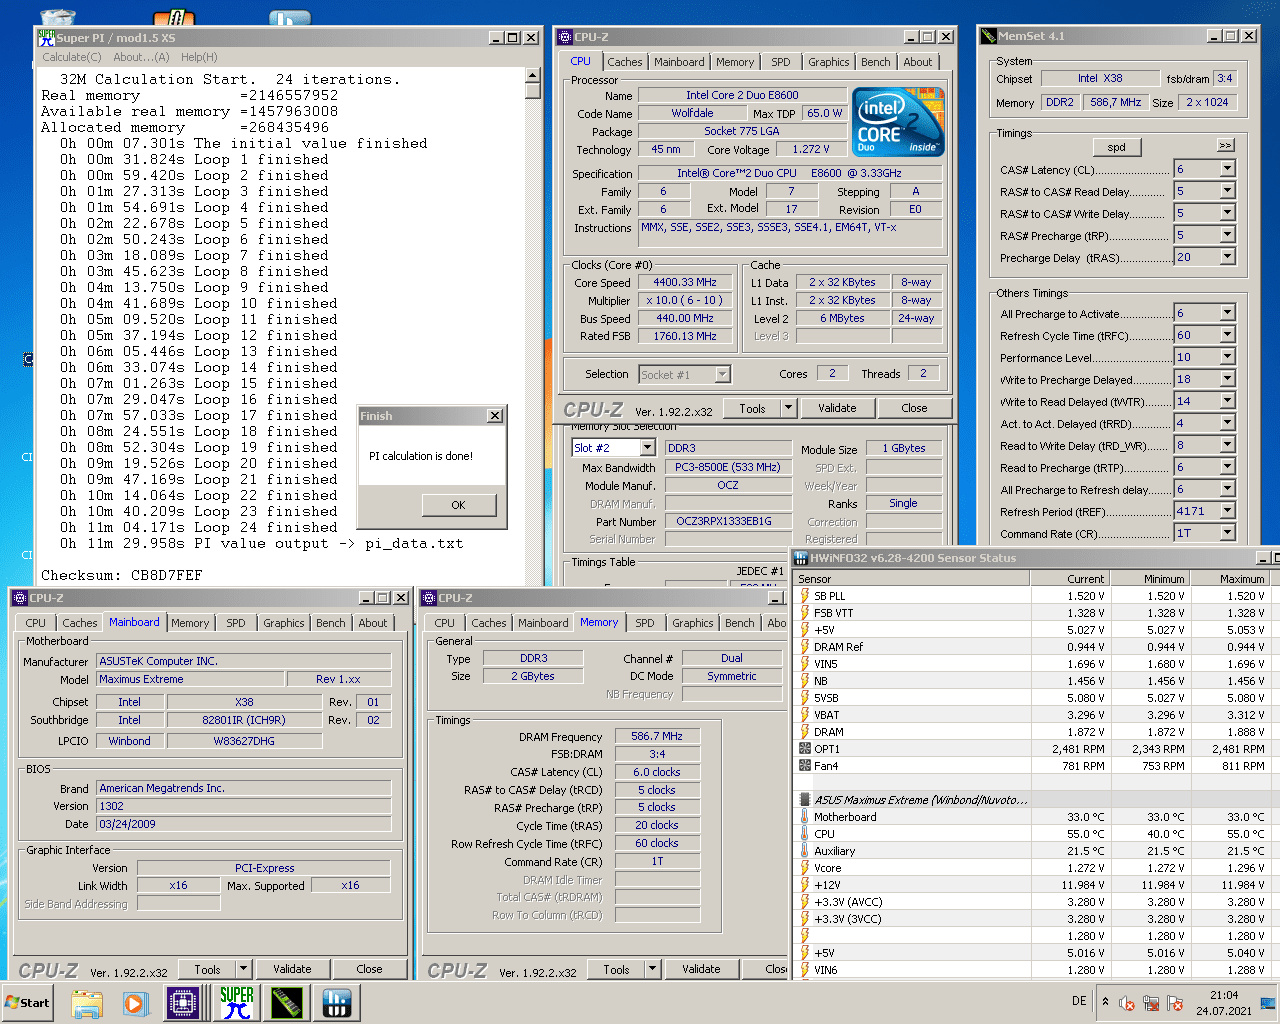
Task: Click the voltage icon beside +12V
Action: click(x=805, y=885)
